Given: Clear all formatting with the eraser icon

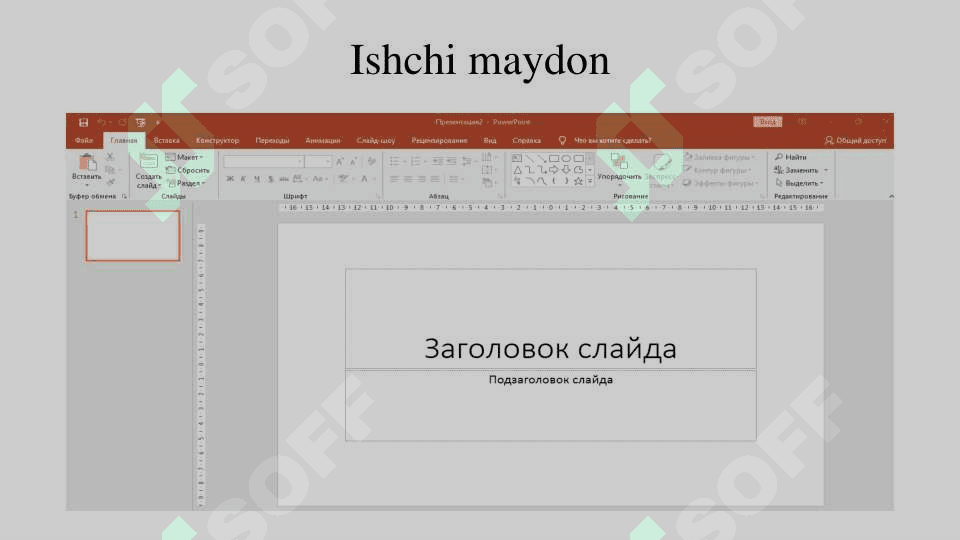Looking at the screenshot, I should click(x=371, y=161).
